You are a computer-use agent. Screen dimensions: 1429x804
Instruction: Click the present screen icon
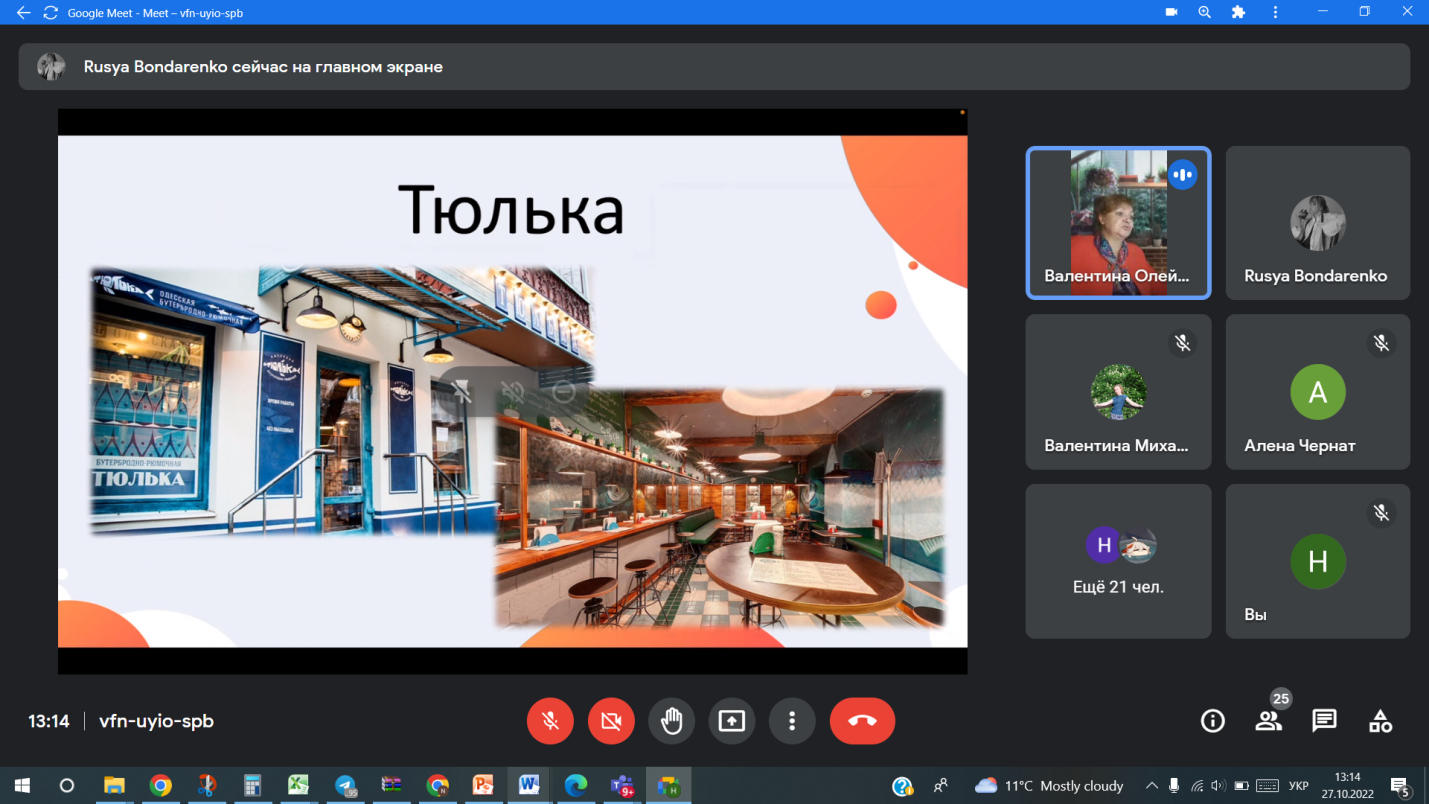(732, 721)
